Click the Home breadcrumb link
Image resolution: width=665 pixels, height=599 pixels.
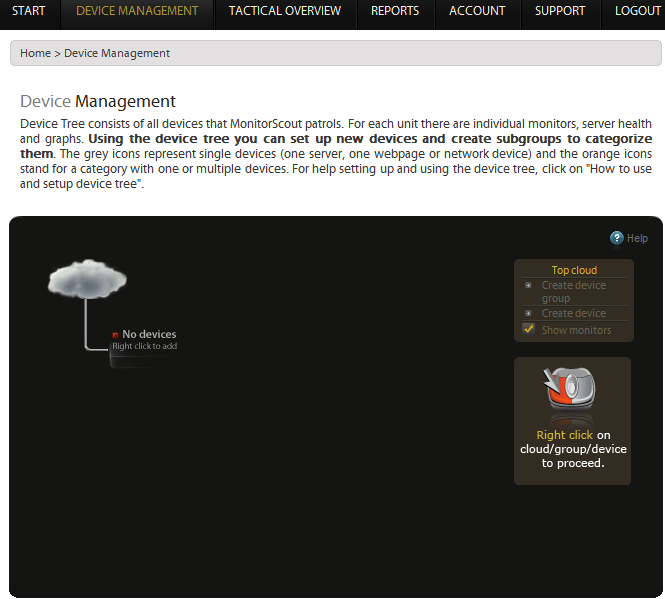pos(35,53)
